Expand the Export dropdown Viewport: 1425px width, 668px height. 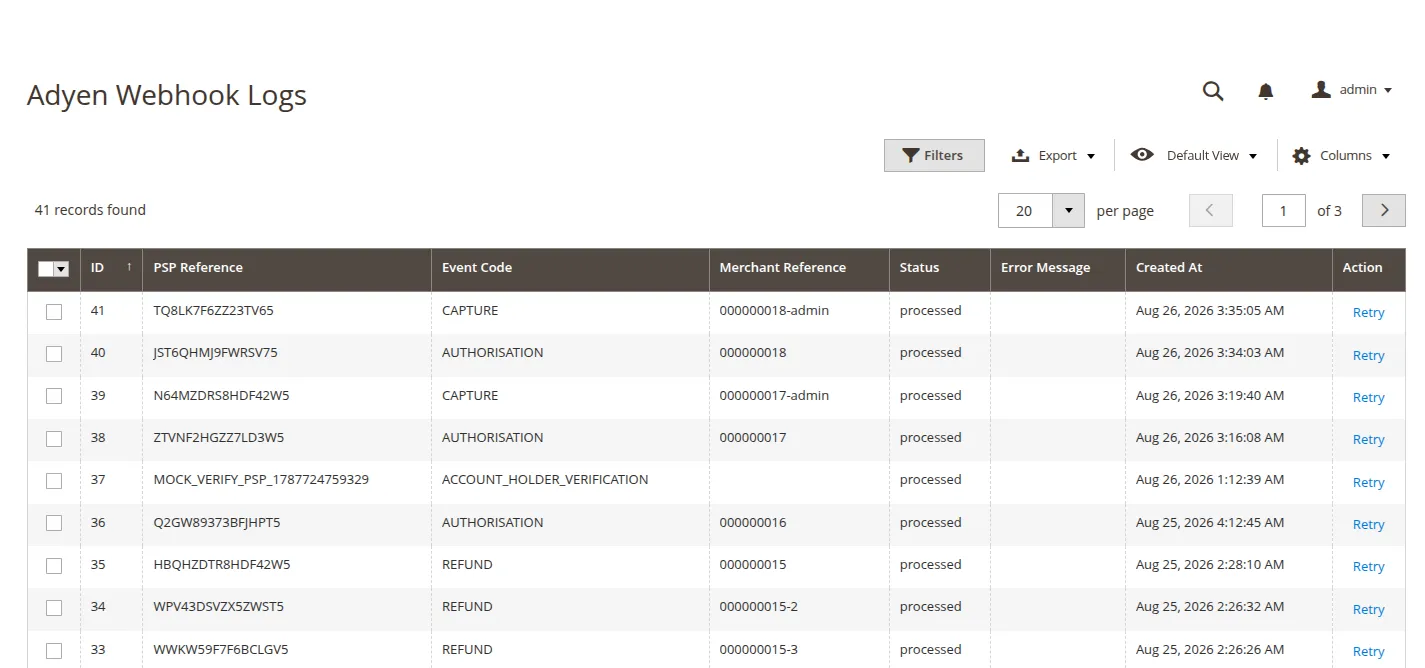1054,155
